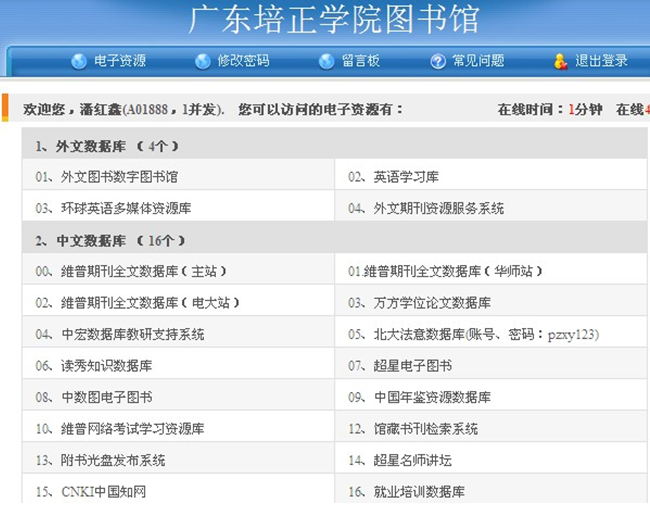
Task: Open 维普期刊全文数据库（主站）
Action: (x=143, y=271)
